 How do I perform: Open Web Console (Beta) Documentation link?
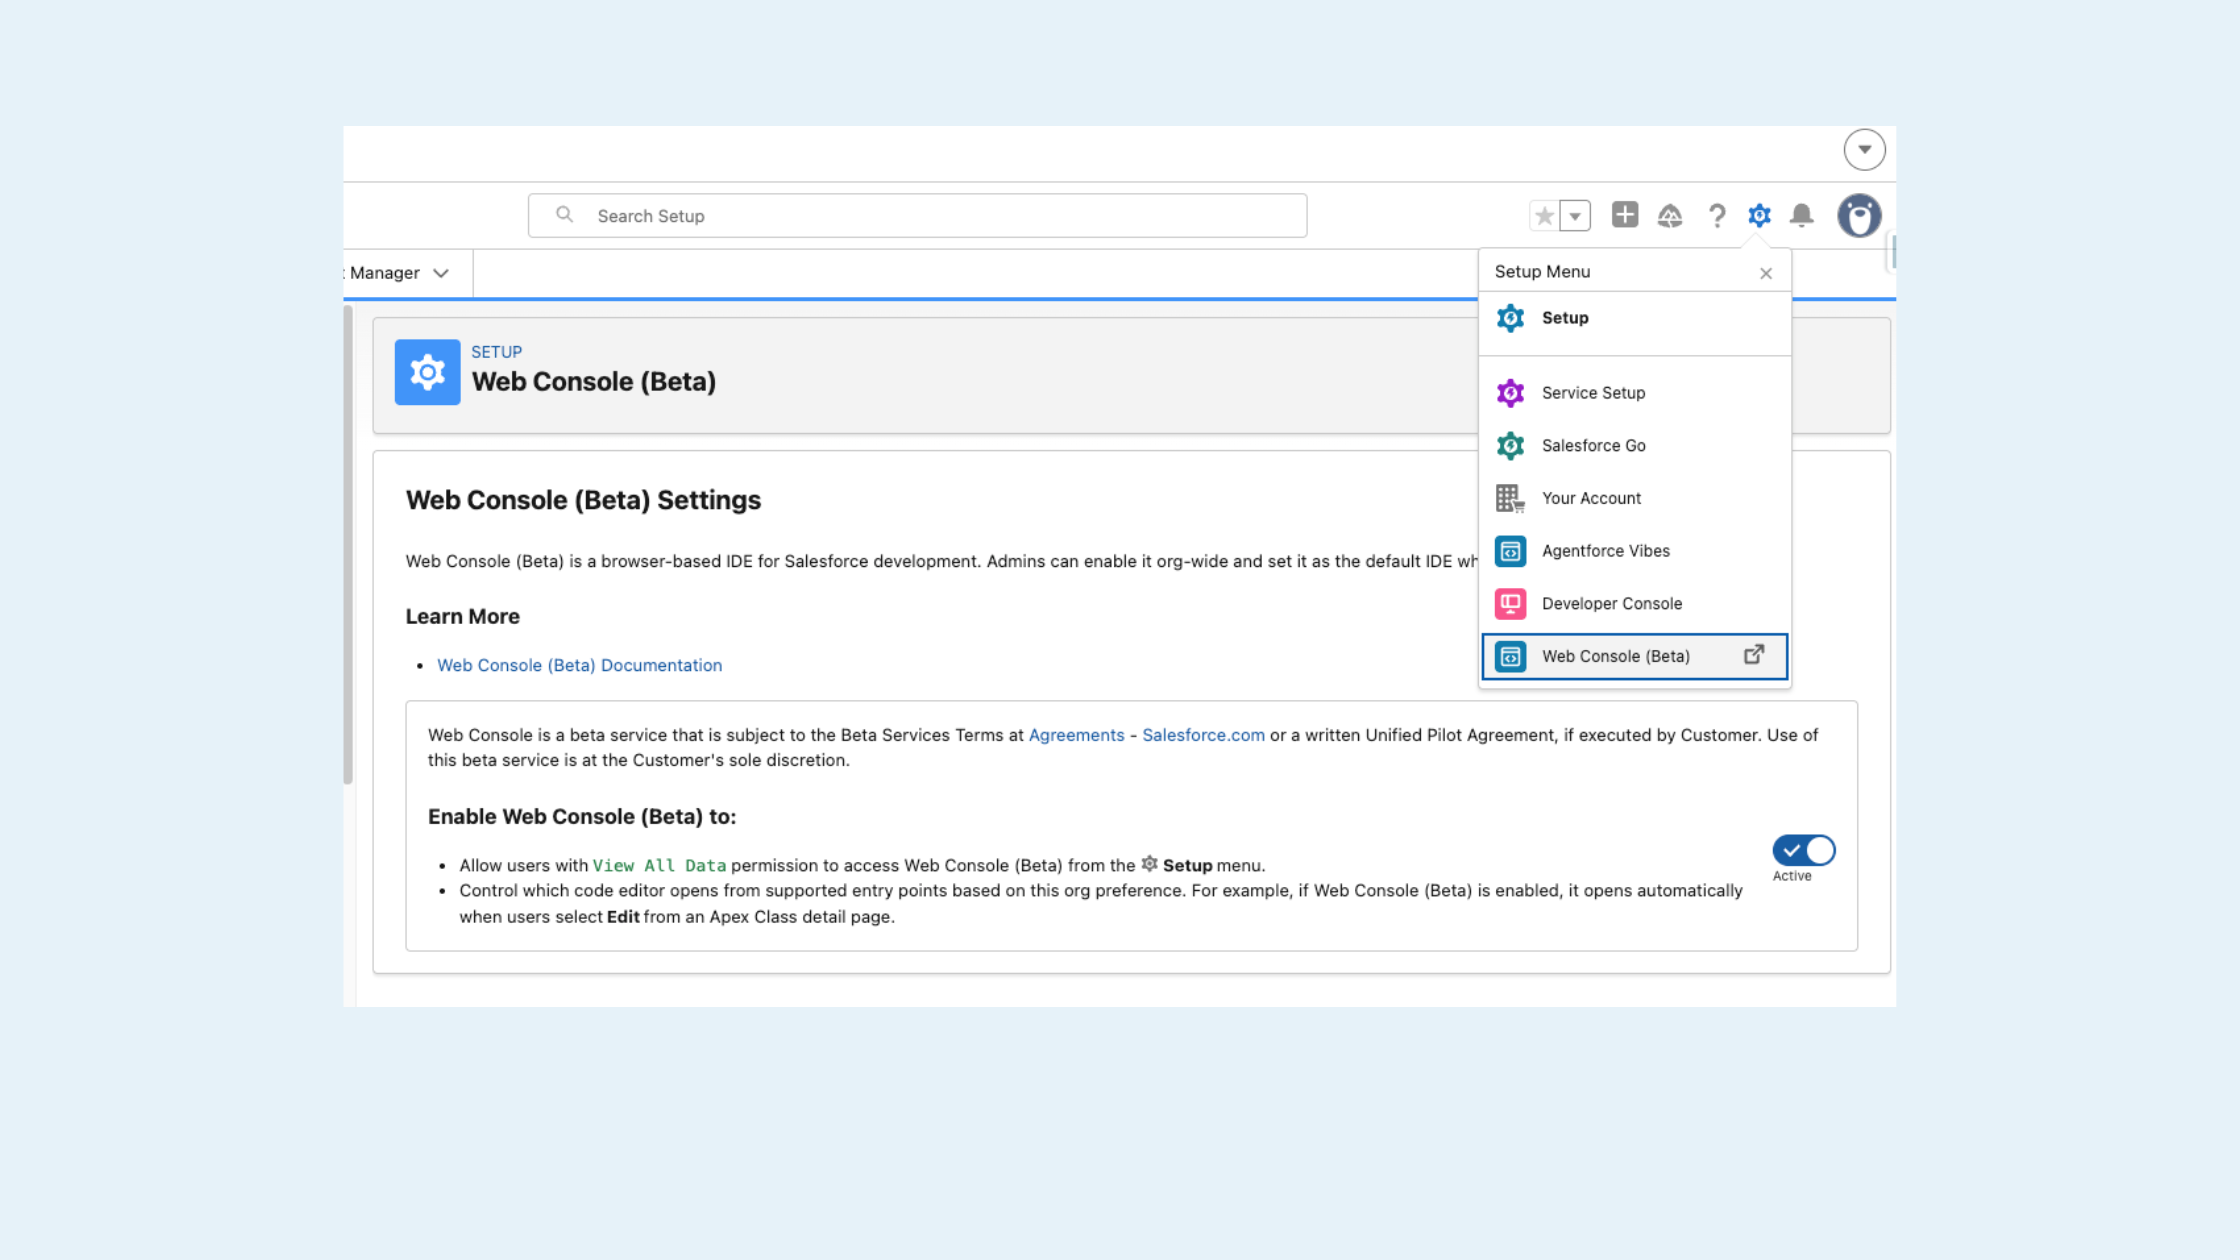[x=579, y=665]
